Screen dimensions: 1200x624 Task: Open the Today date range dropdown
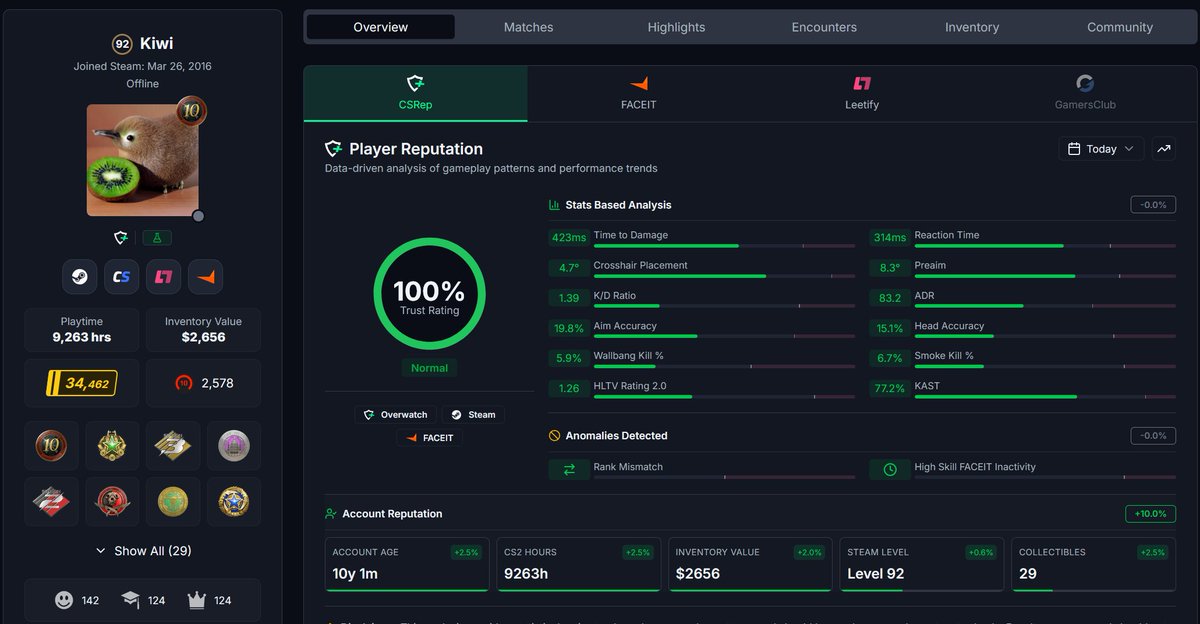pyautogui.click(x=1101, y=149)
